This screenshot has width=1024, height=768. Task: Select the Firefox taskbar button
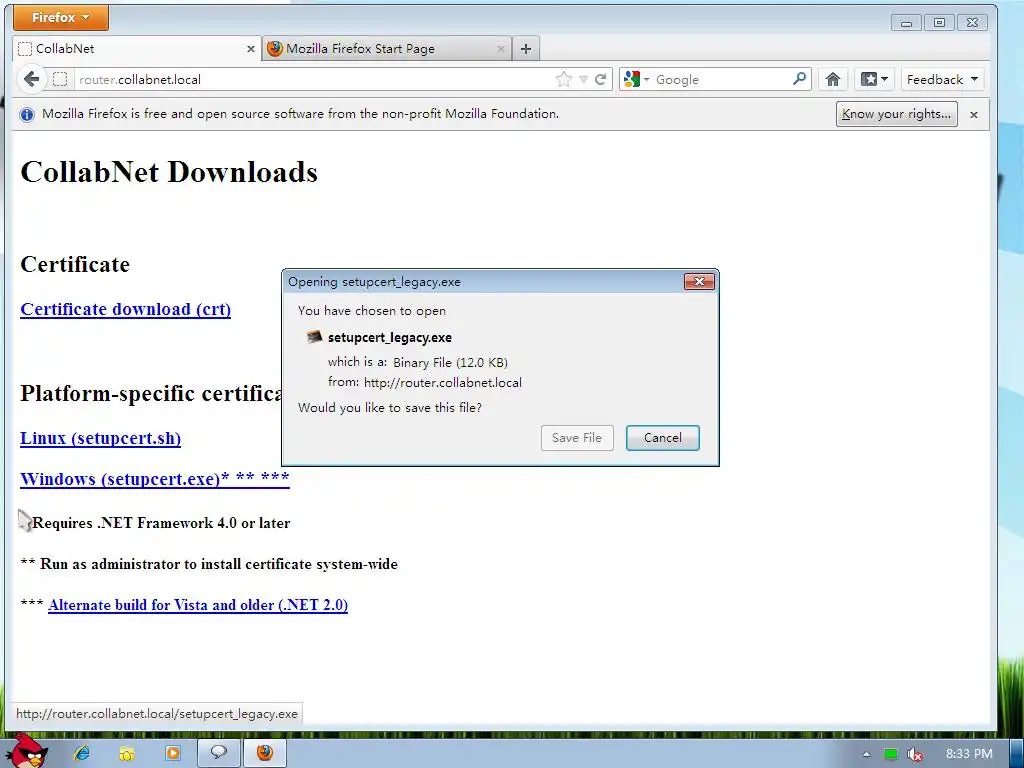point(264,753)
